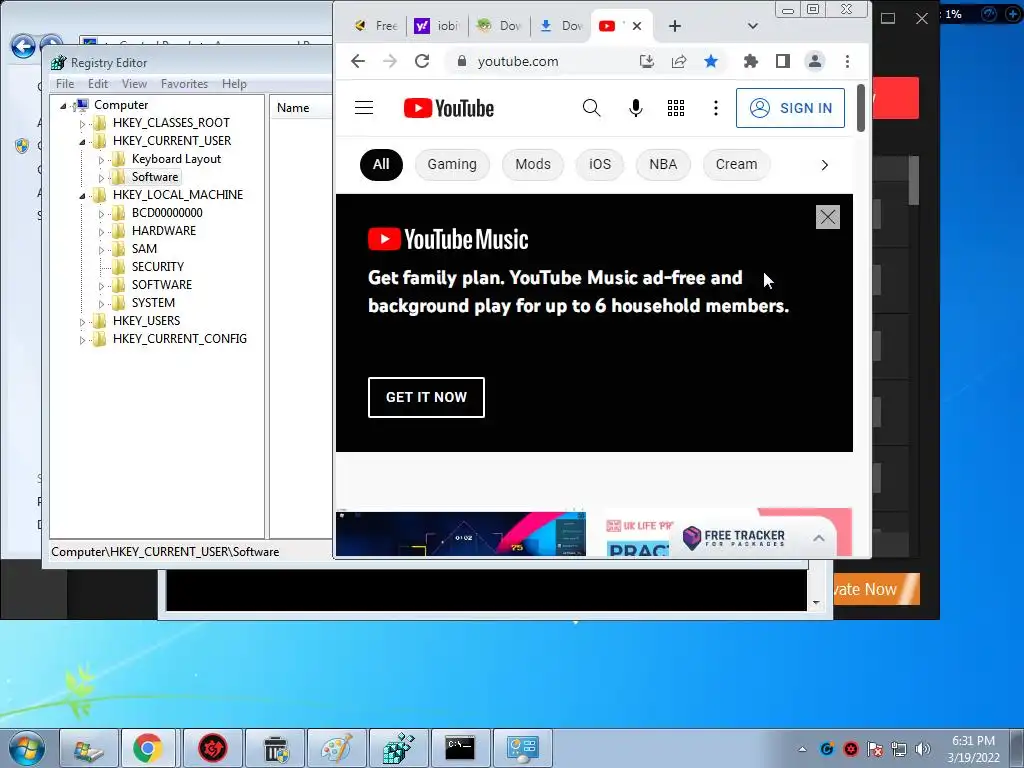
Task: Click the Chrome forward arrow button
Action: (x=390, y=61)
